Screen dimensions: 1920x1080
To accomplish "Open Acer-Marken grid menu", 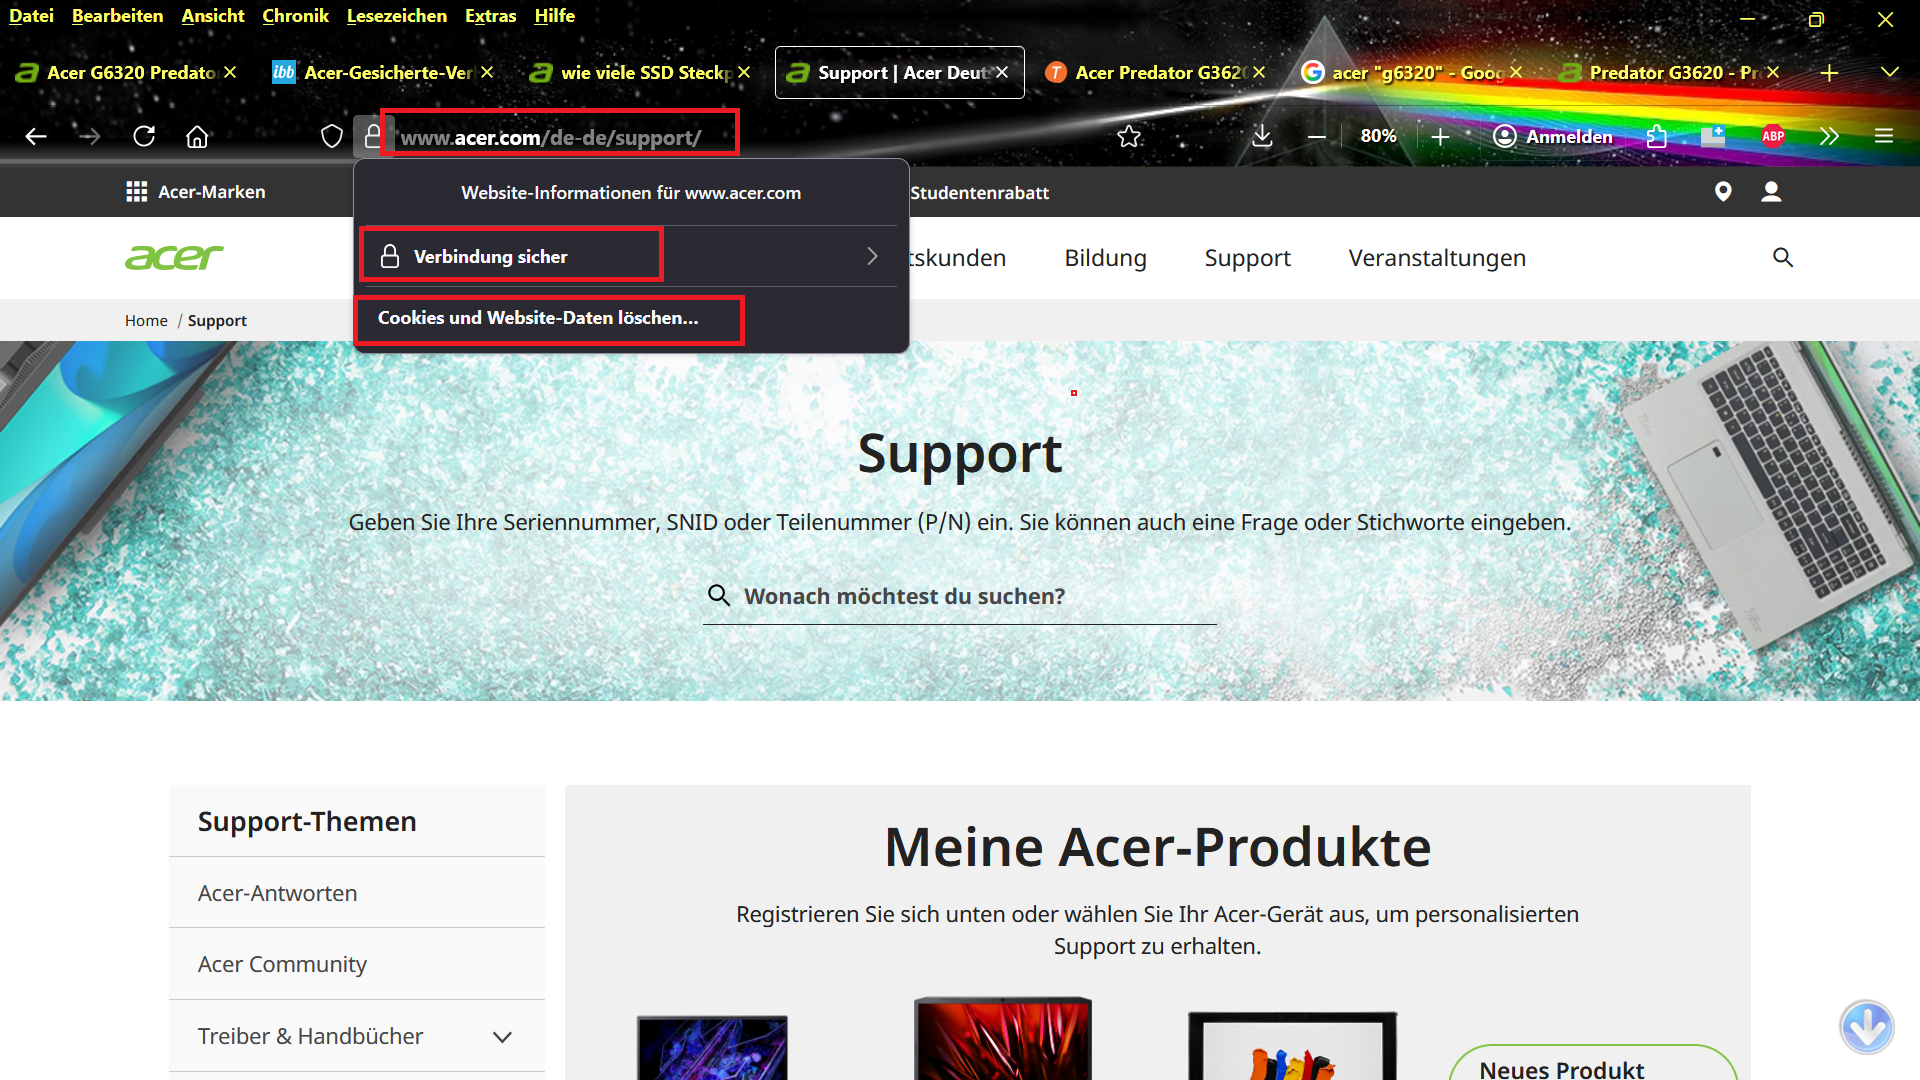I will pyautogui.click(x=196, y=192).
